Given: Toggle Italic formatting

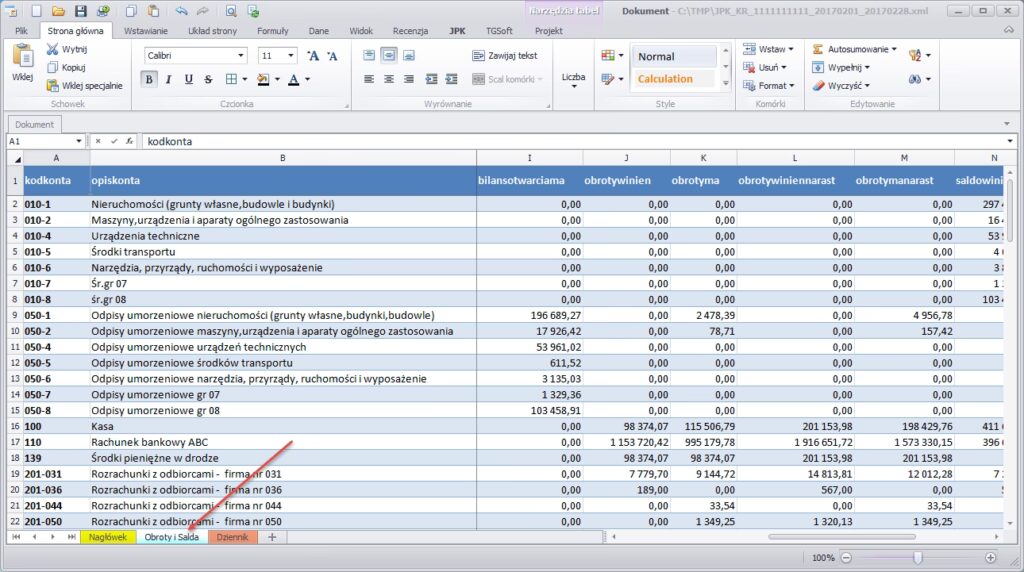Looking at the screenshot, I should [x=168, y=79].
